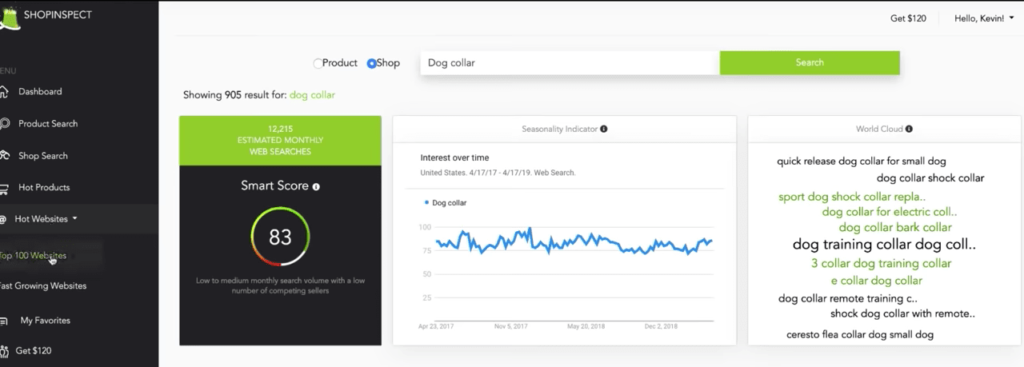Click the Get $120 bag icon in sidebar

point(4,351)
